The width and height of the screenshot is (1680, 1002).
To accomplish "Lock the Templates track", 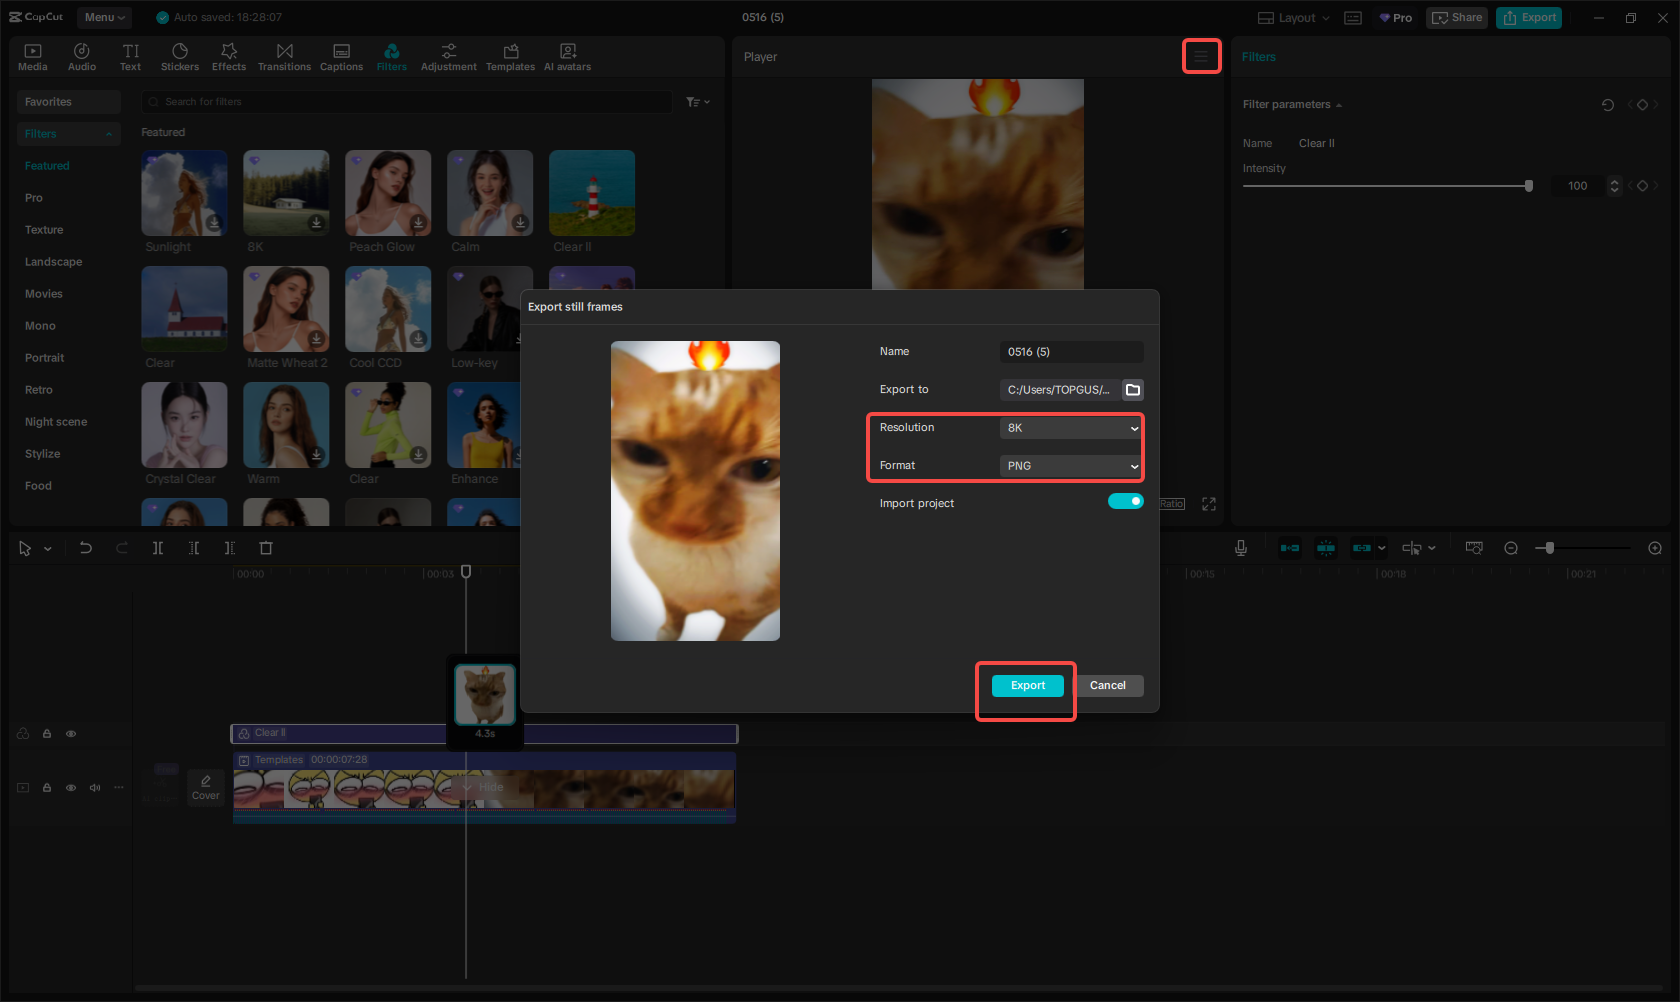I will [x=46, y=787].
